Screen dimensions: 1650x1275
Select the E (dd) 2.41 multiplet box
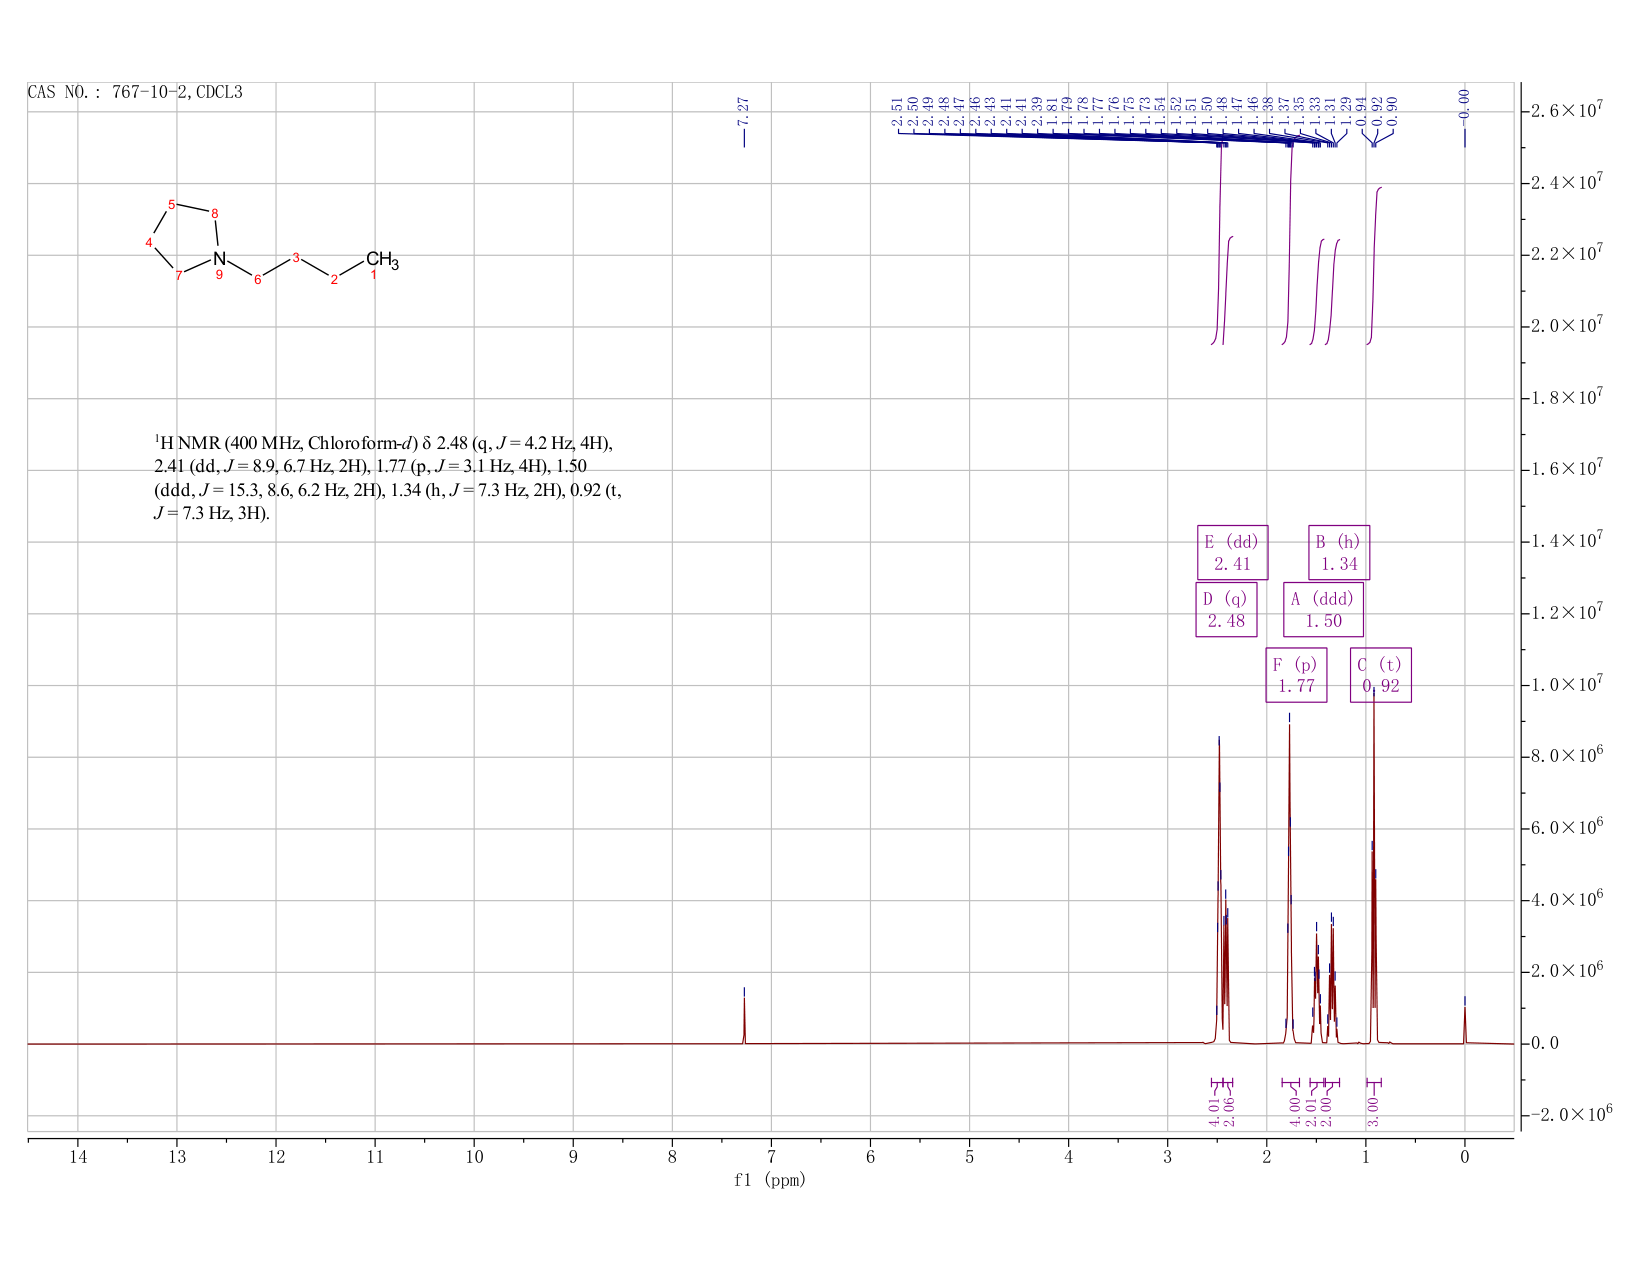1232,552
